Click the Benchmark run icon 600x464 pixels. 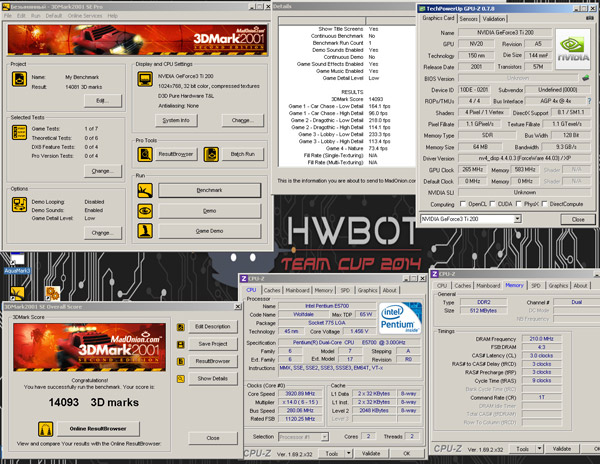point(145,190)
